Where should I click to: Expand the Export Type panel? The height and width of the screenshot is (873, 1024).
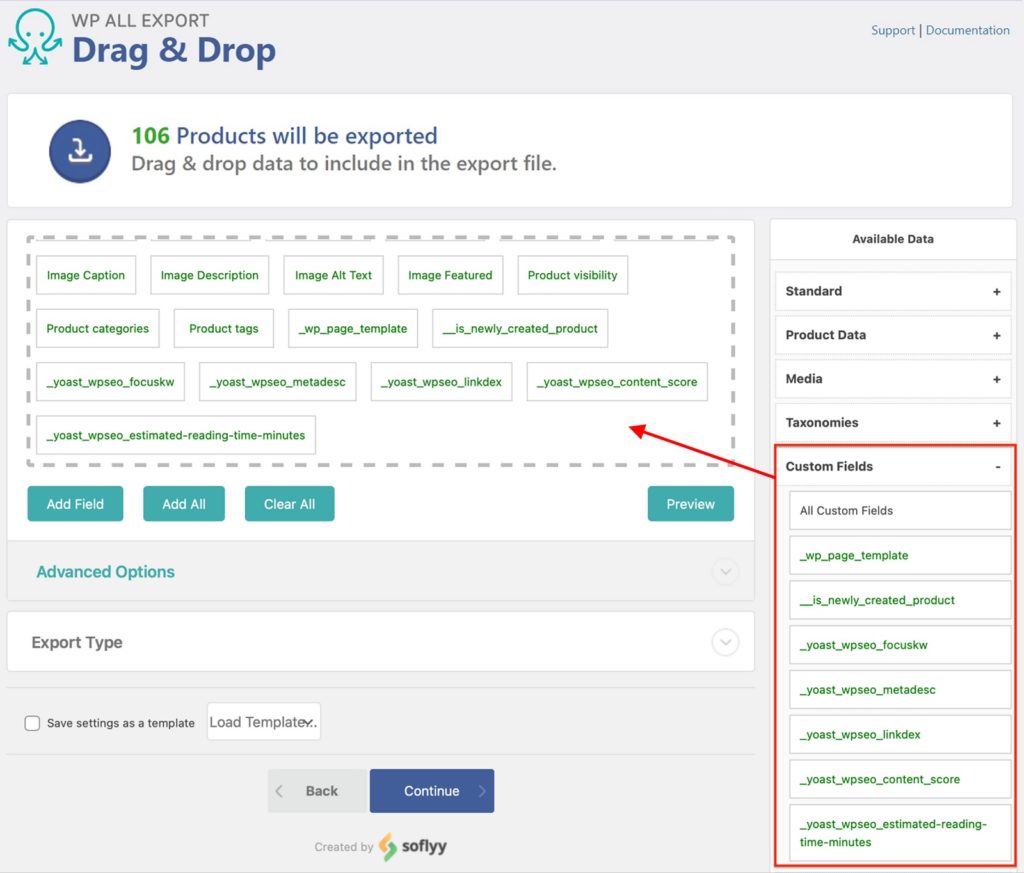click(x=725, y=642)
